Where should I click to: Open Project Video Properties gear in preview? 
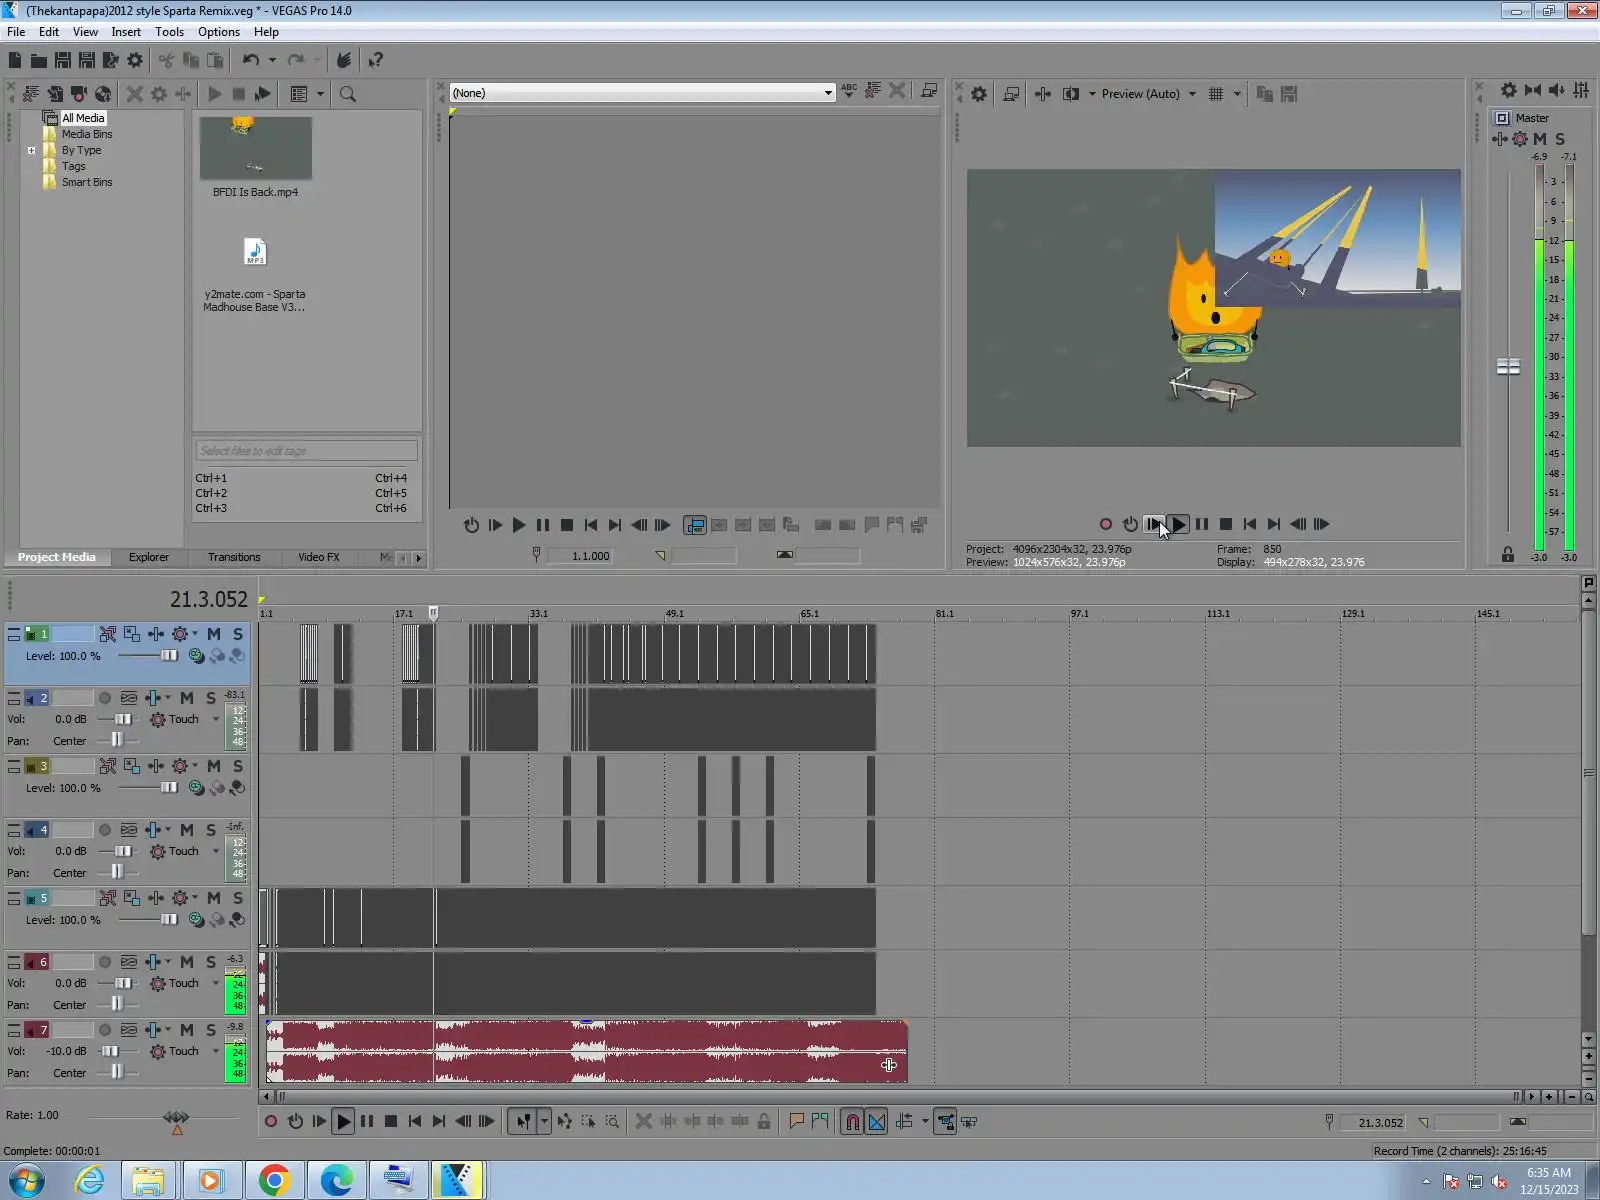click(979, 94)
